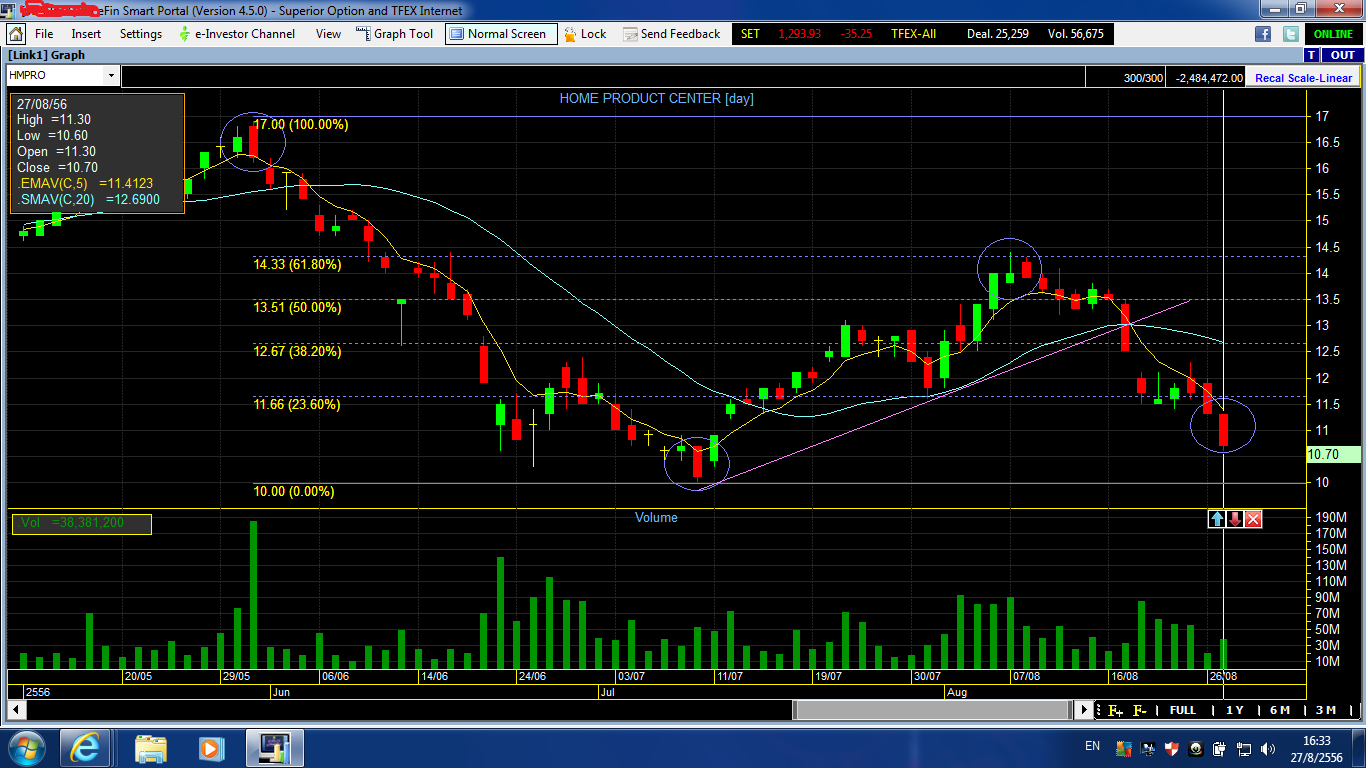Screen dimensions: 1368x770
Task: Click the Volume panel title
Action: coord(656,518)
